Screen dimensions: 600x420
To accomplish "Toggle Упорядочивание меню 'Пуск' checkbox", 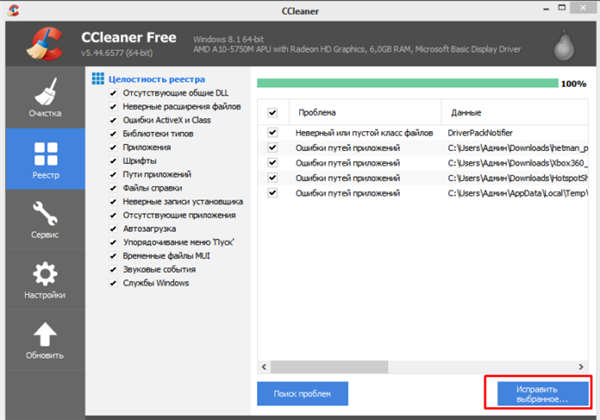I will click(113, 243).
